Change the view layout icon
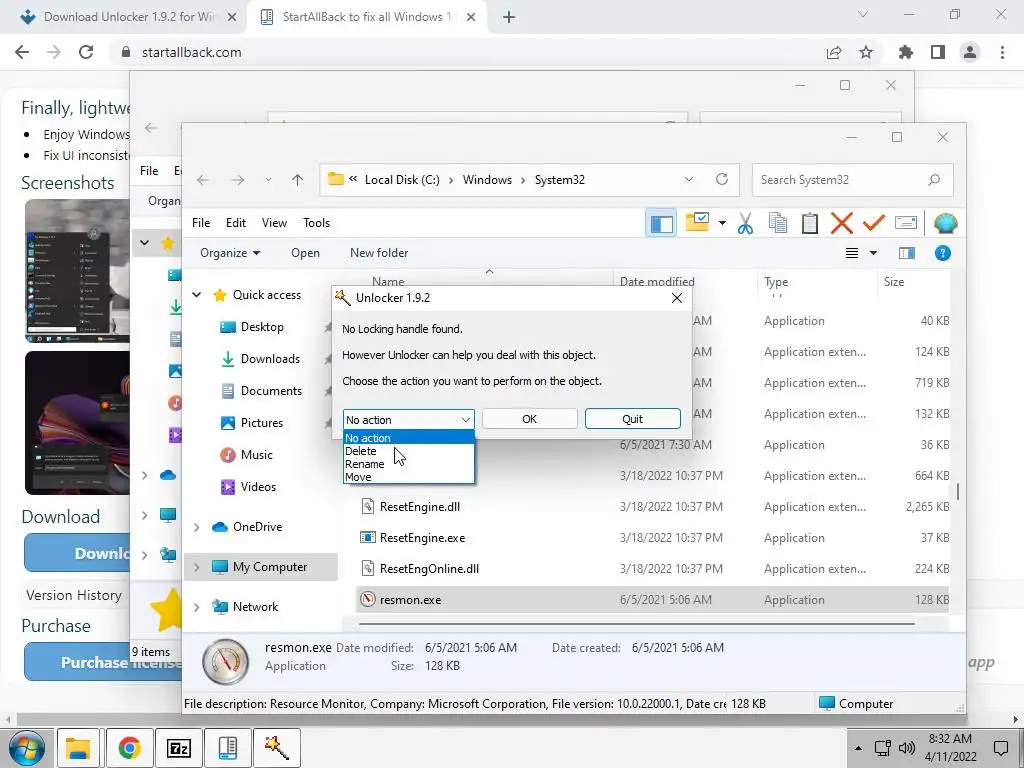Viewport: 1024px width, 768px height. click(852, 253)
